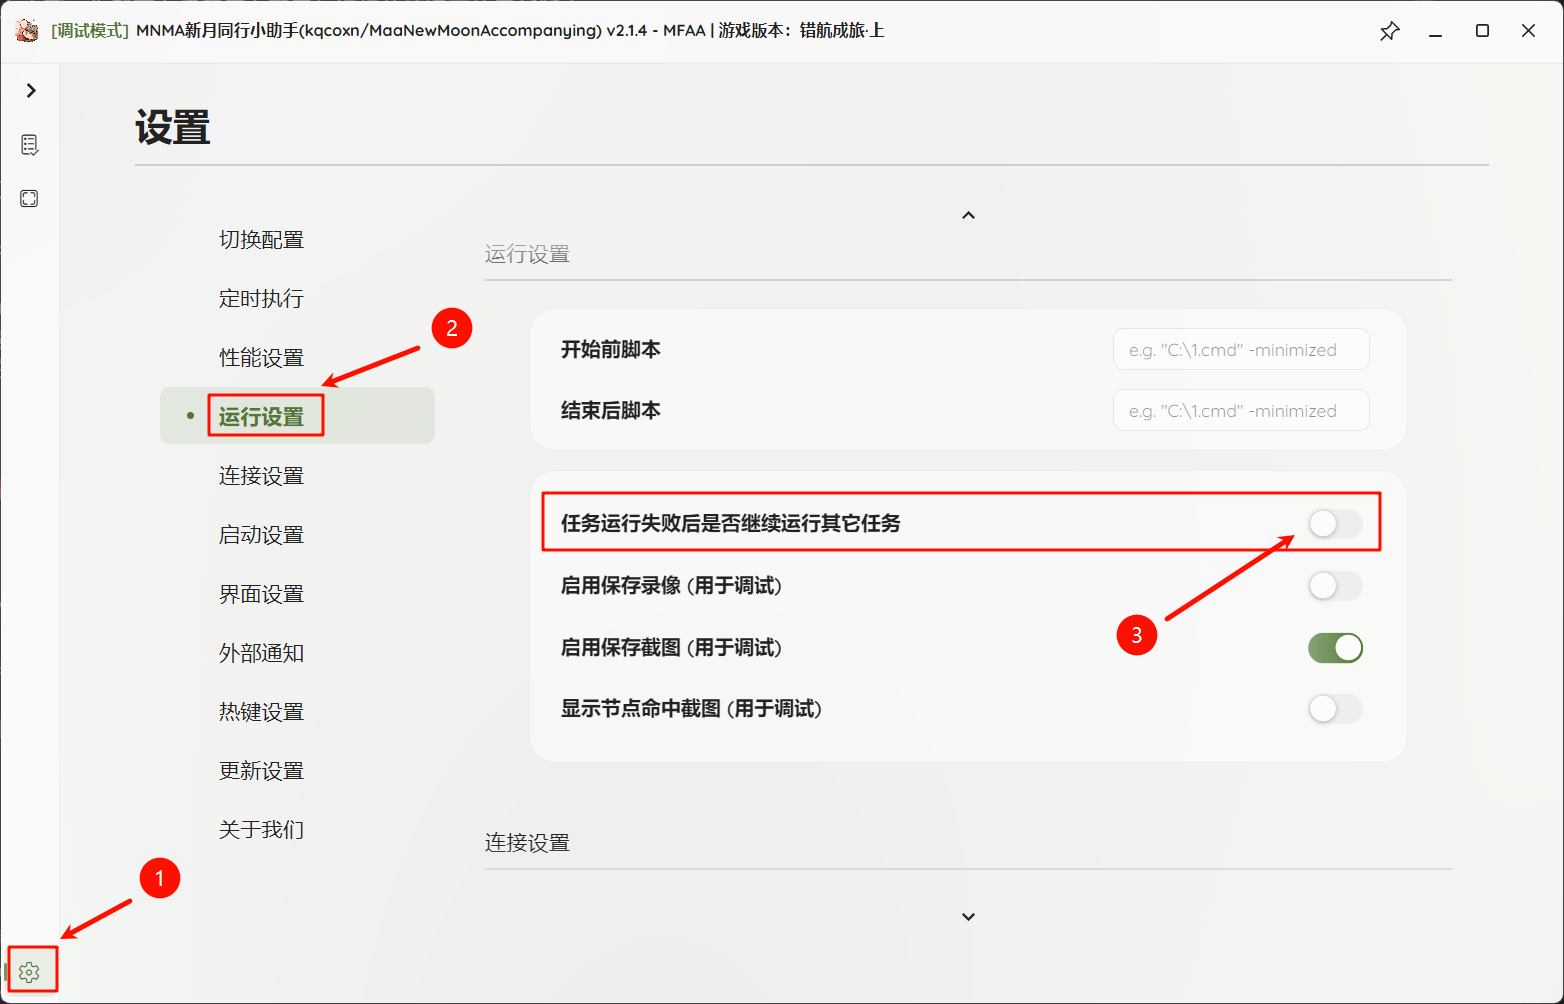Maximize the MFAA window
Viewport: 1564px width, 1004px height.
click(1482, 31)
